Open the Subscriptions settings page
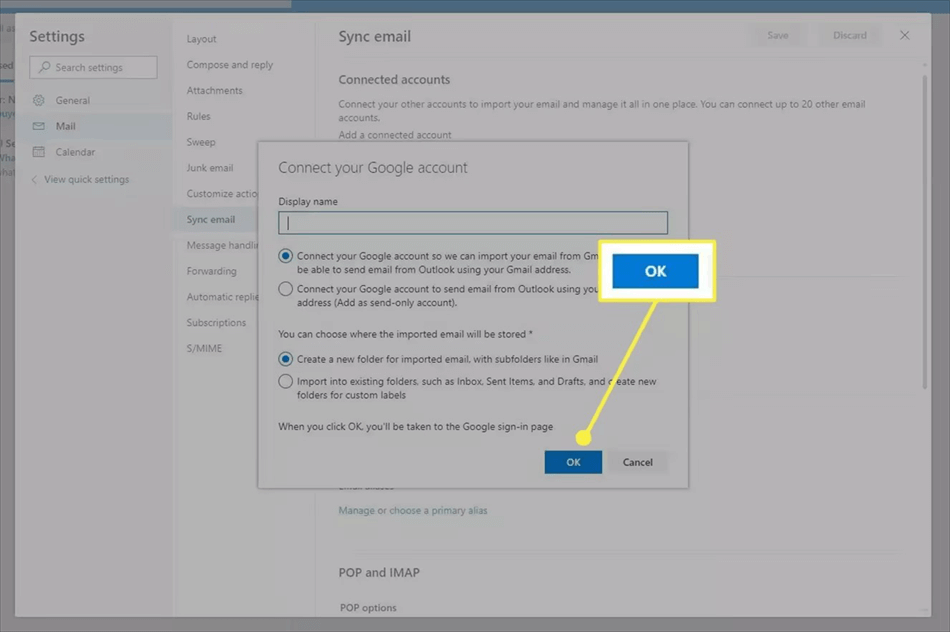950x632 pixels. [216, 323]
